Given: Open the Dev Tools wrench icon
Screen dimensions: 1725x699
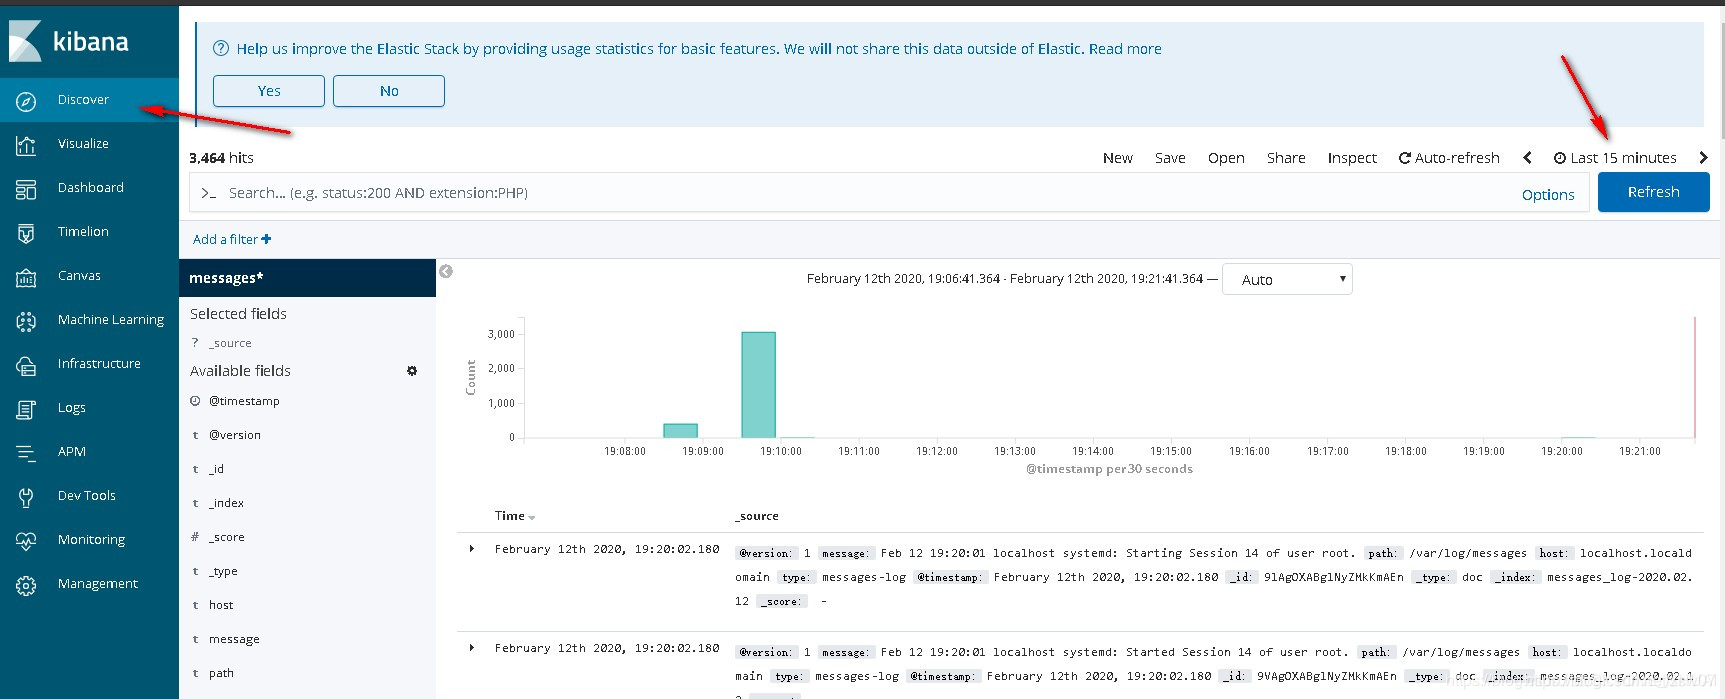Looking at the screenshot, I should coord(26,497).
